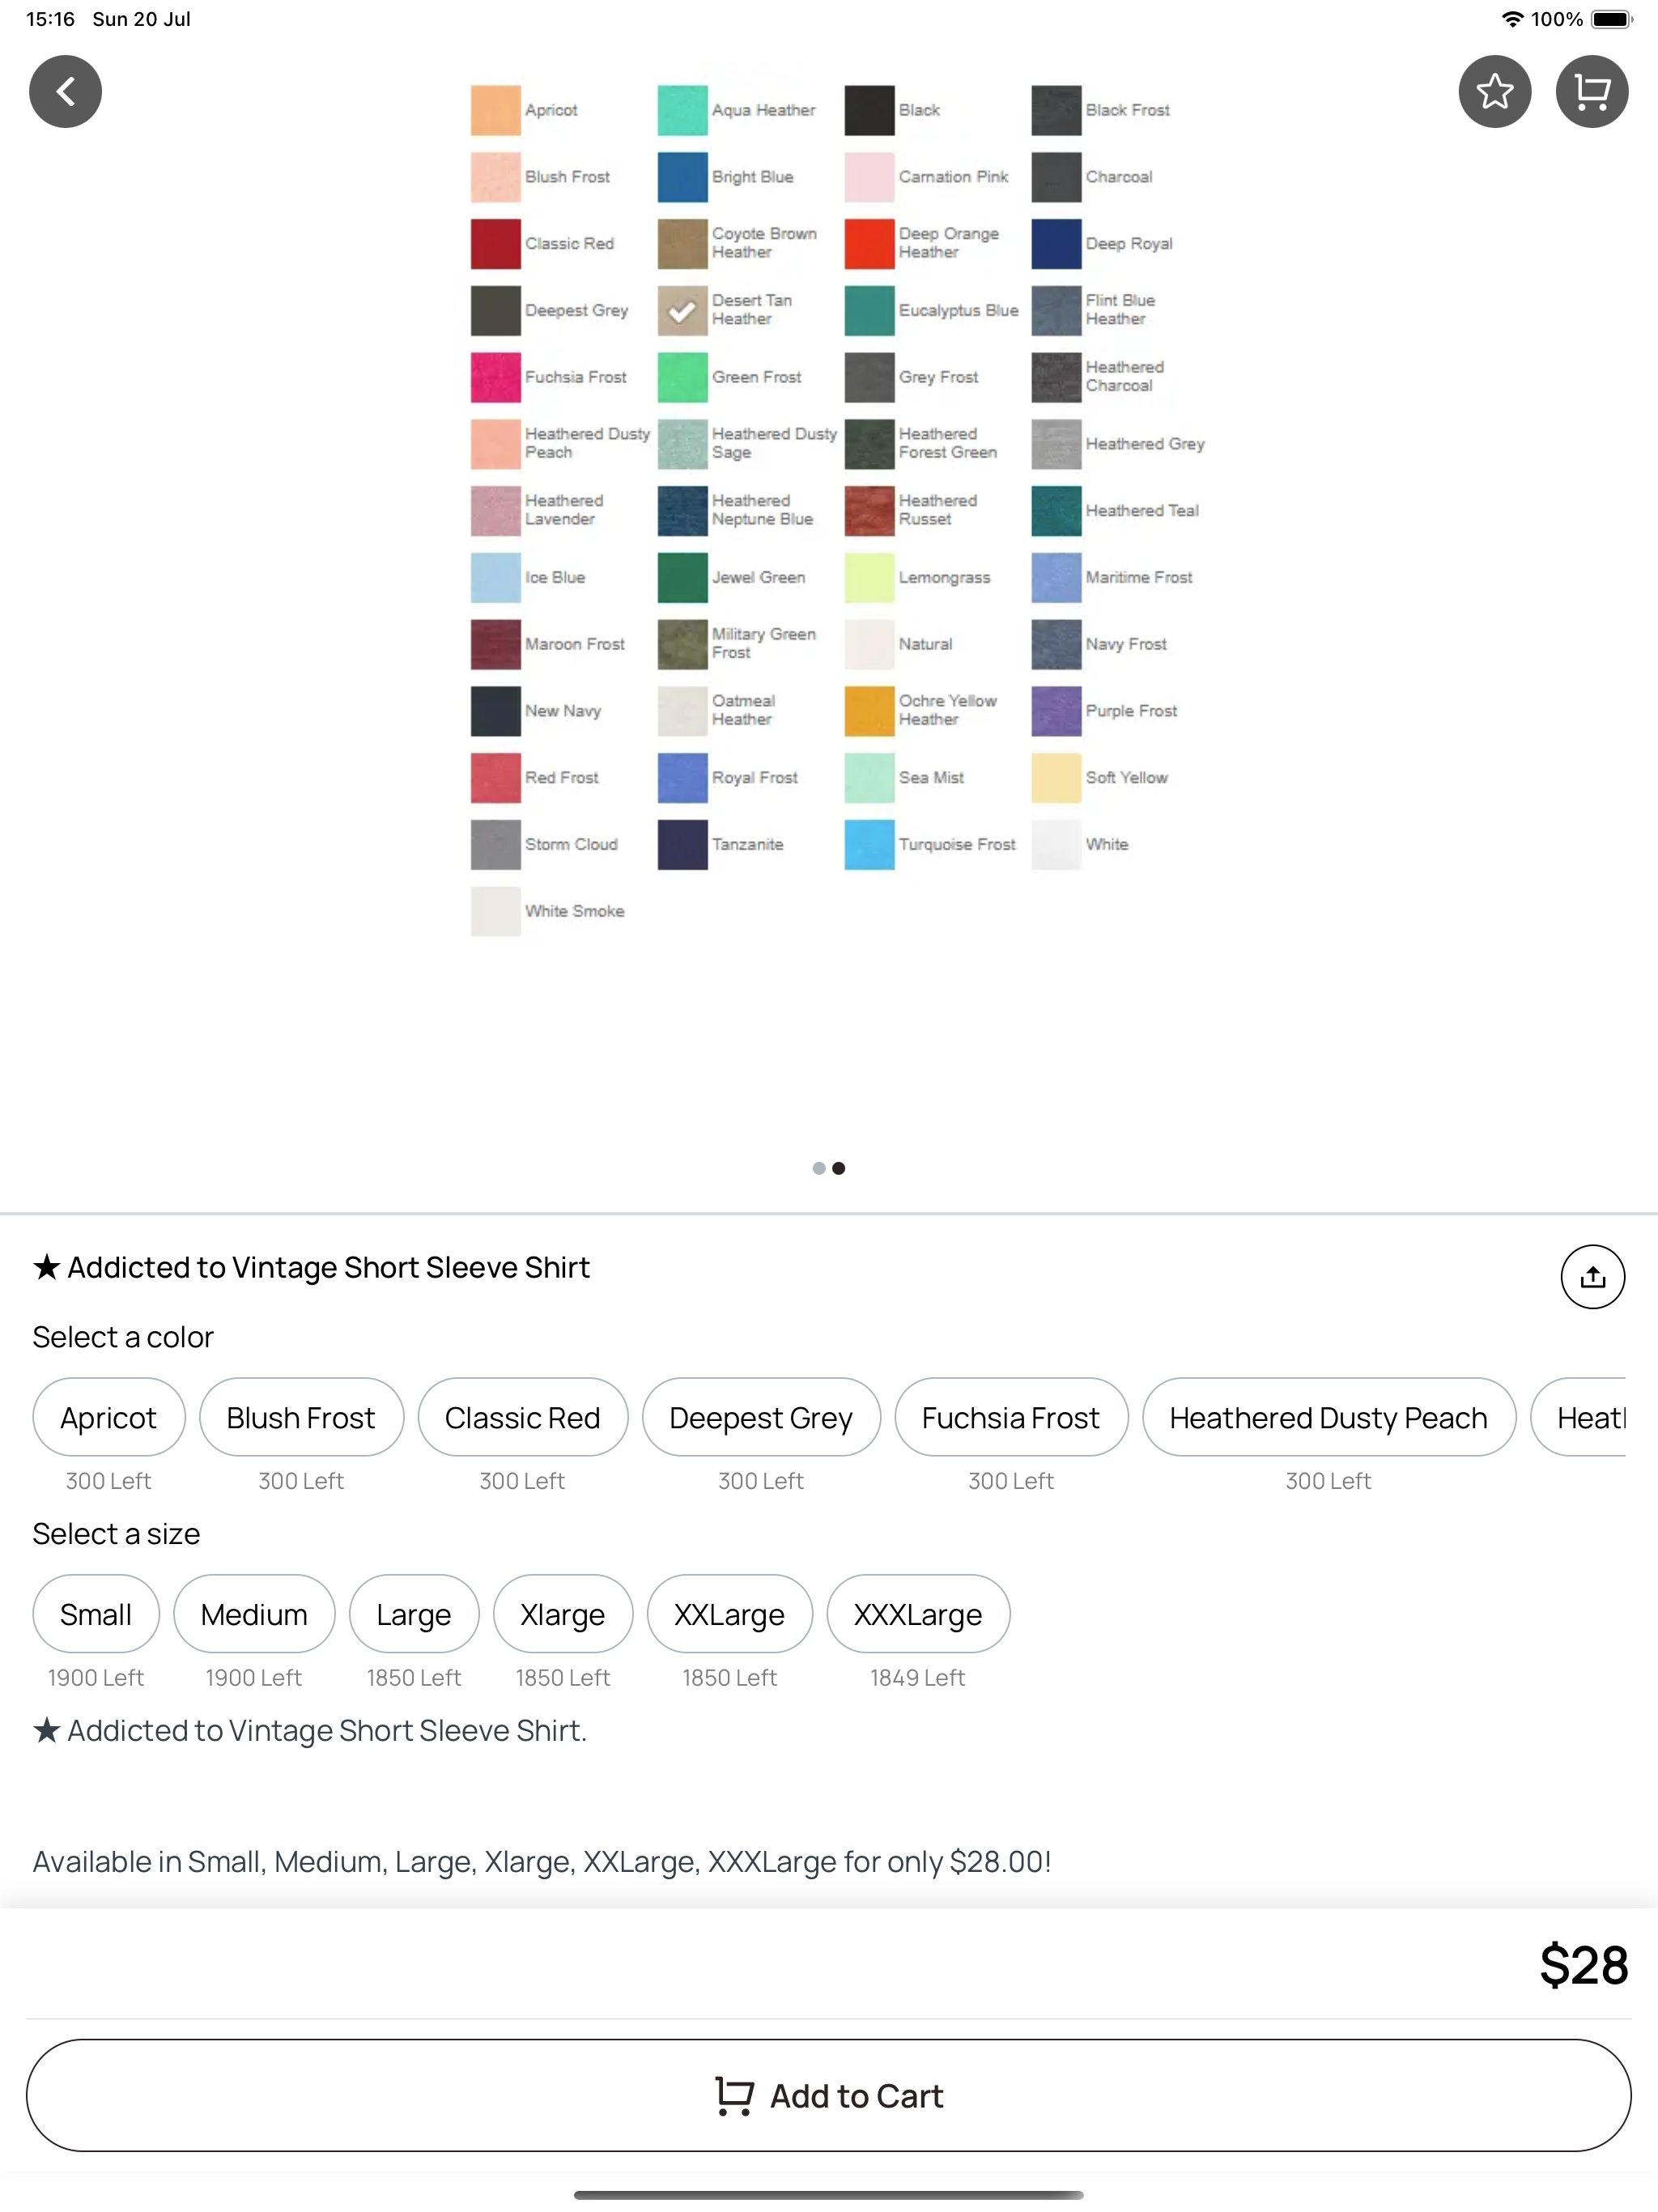Tap the partially visible 'Heat' color pill
This screenshot has width=1658, height=2212.
pos(1578,1417)
